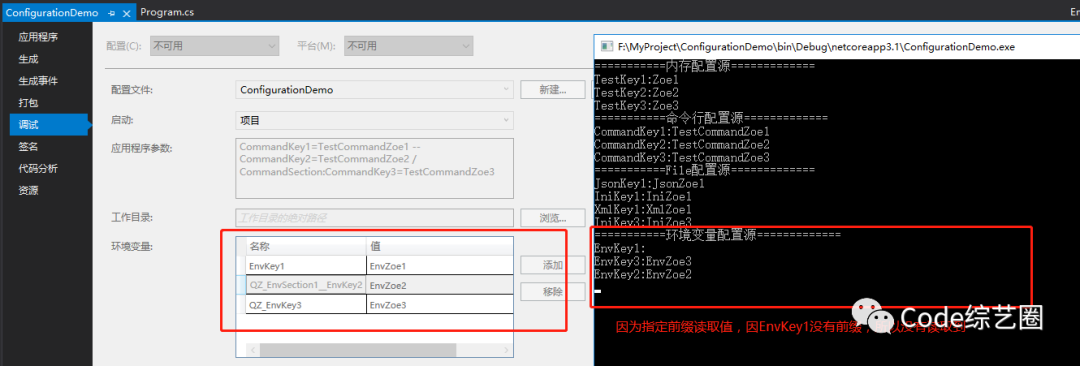
Task: Click the EnvKey2:EnvZoe2 console line
Action: [643, 274]
